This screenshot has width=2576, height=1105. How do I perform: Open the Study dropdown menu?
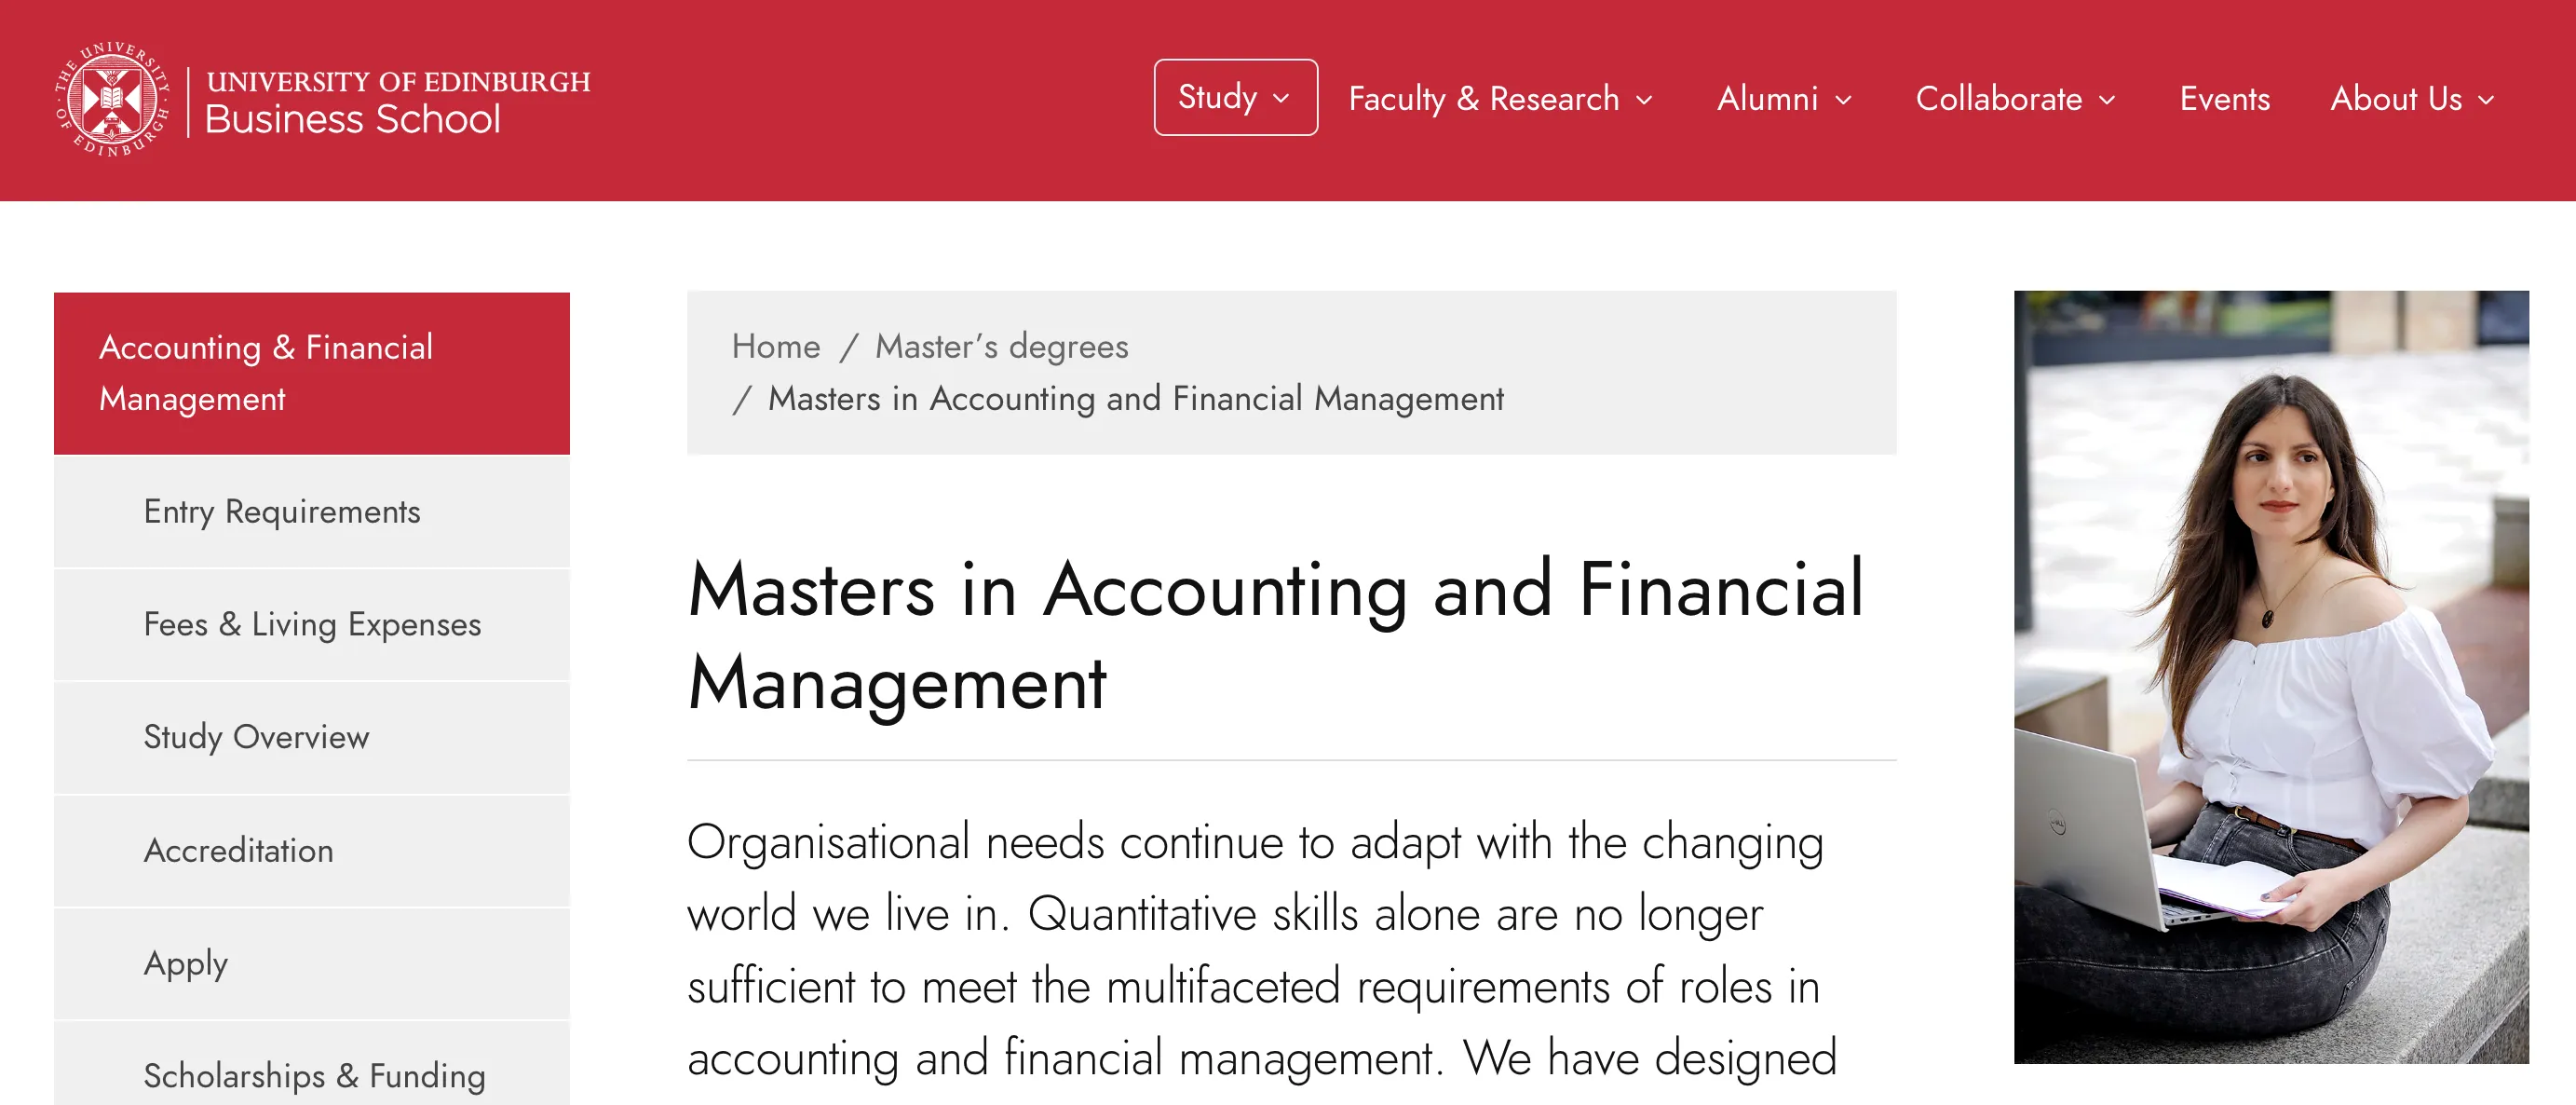[x=1234, y=97]
